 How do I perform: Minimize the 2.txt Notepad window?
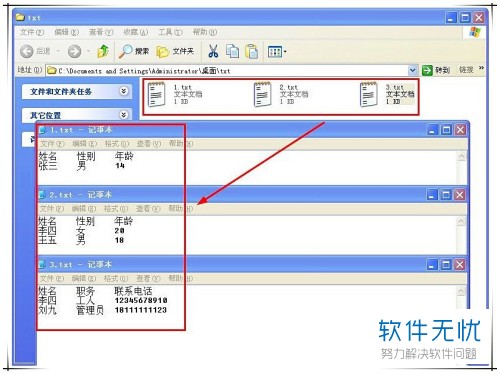[432, 195]
